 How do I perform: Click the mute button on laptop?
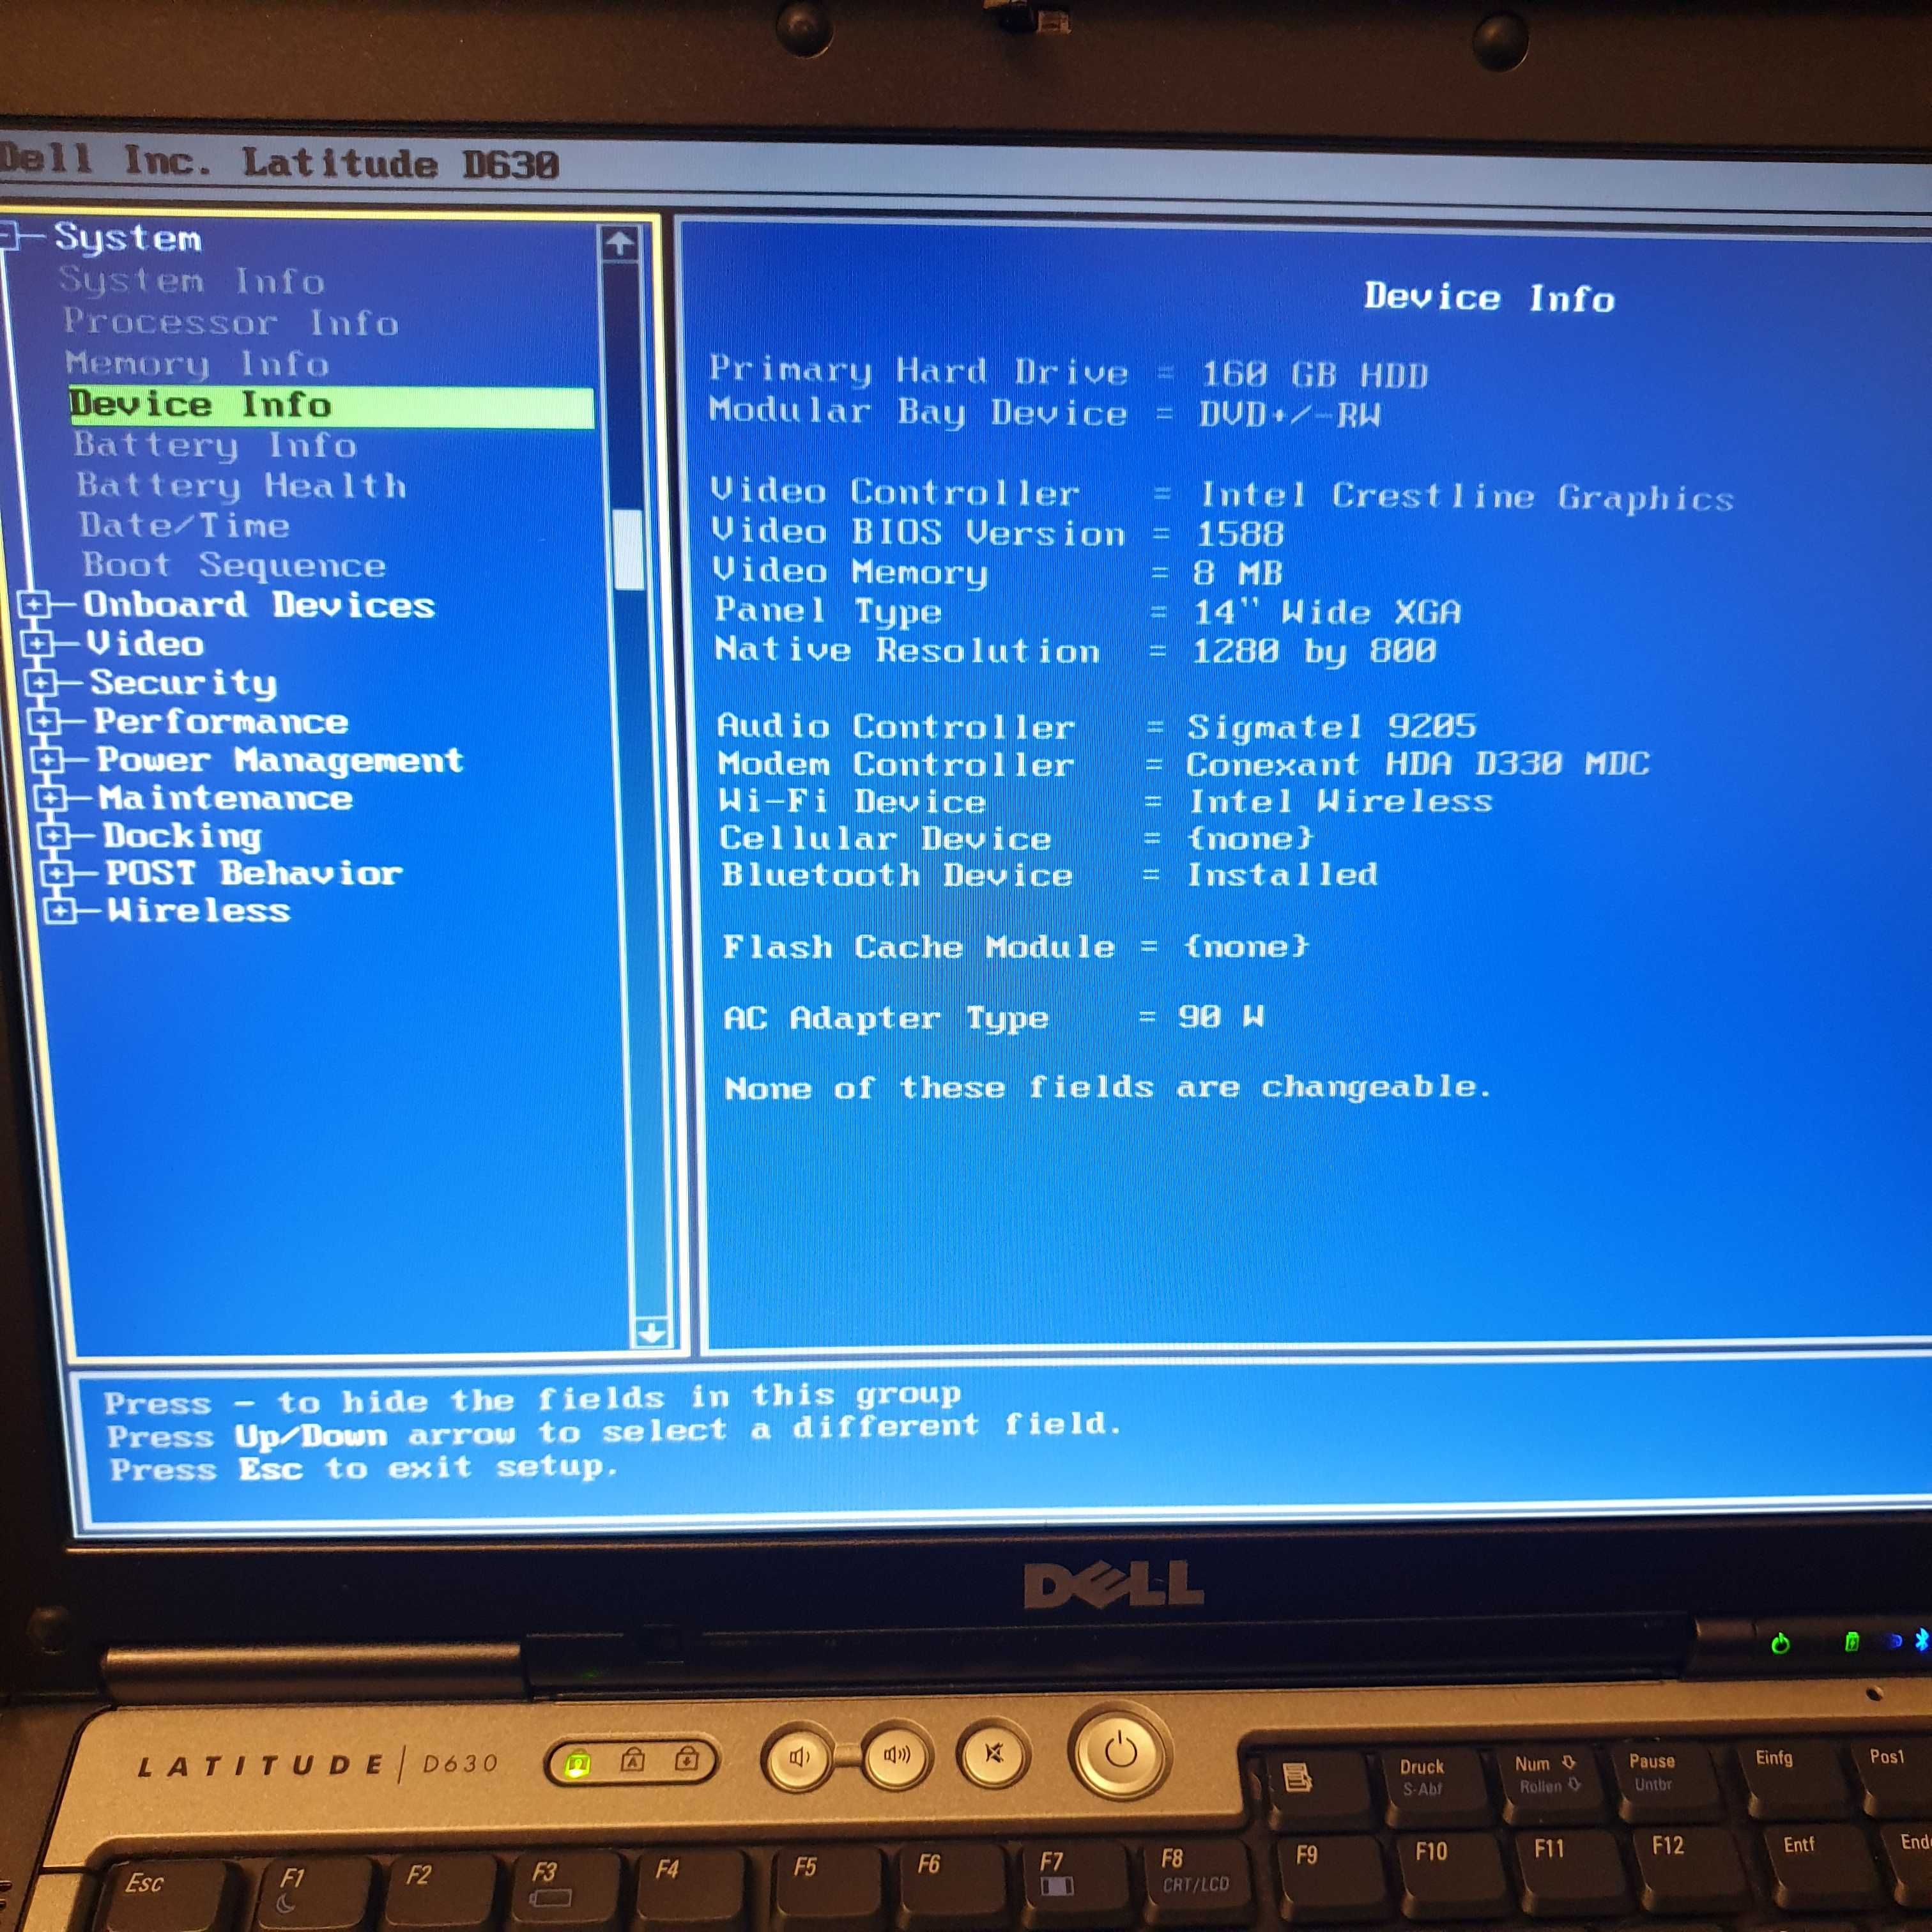click(x=994, y=1753)
